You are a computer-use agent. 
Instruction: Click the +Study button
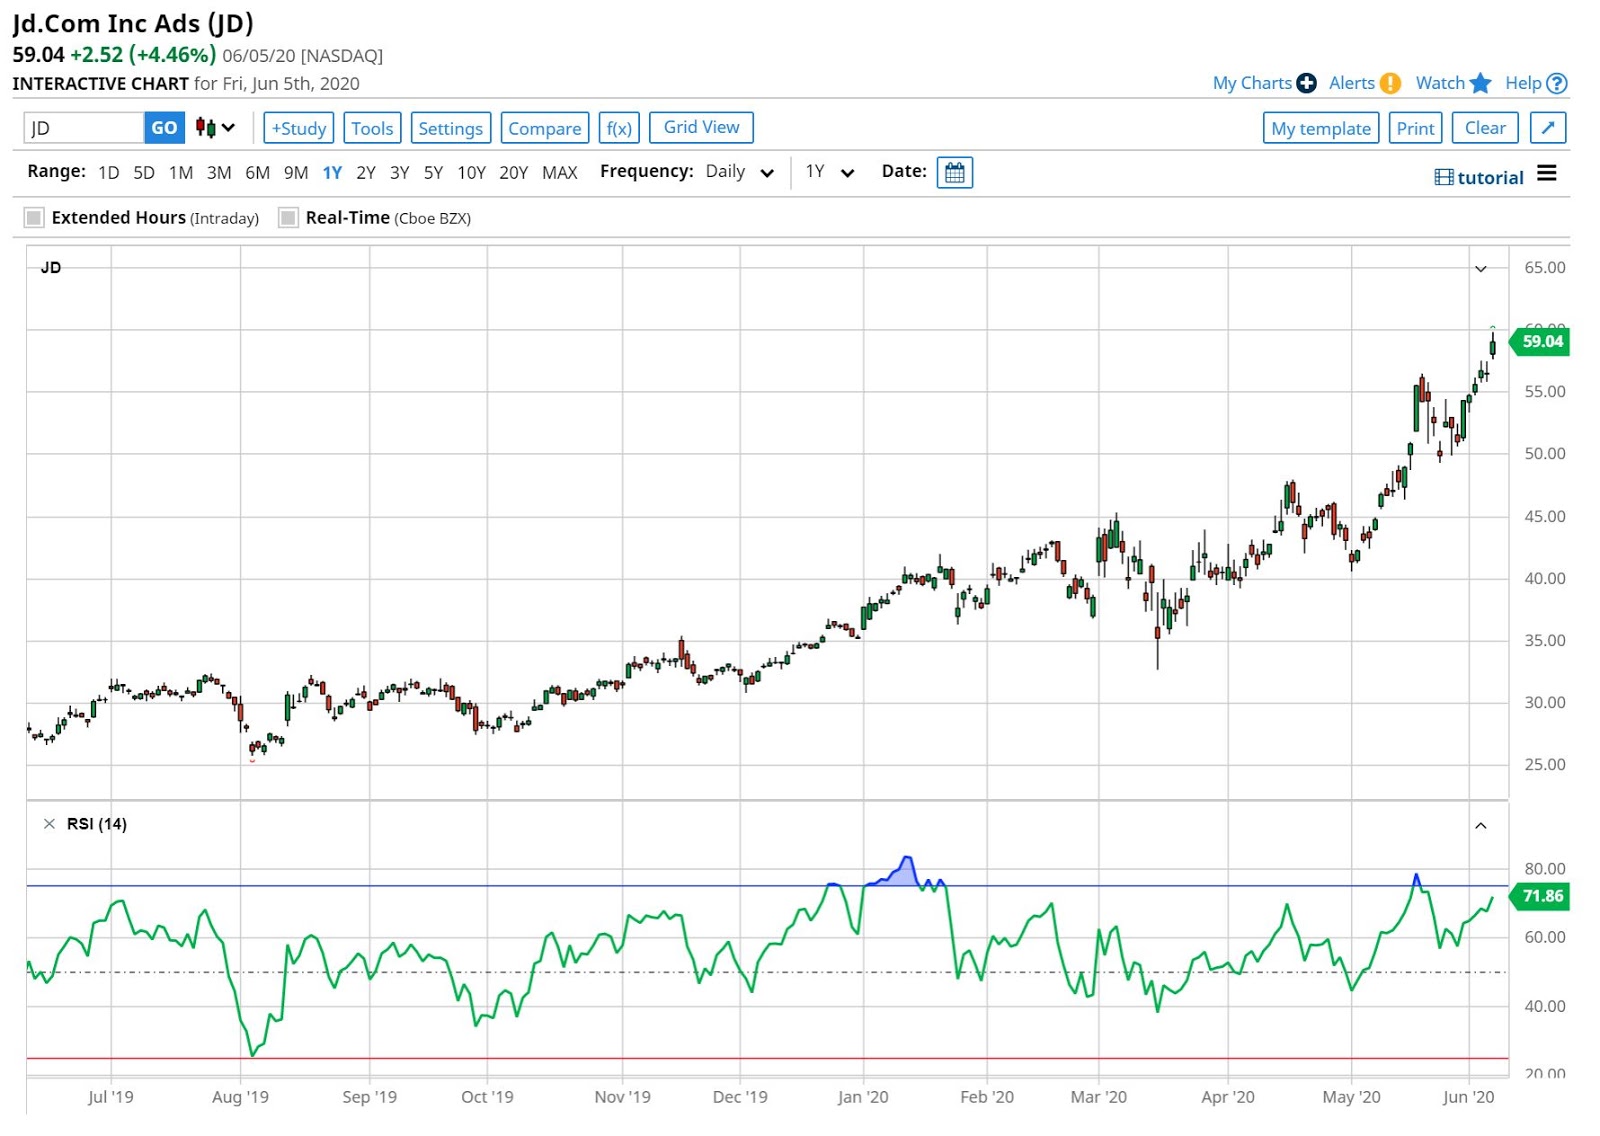(x=299, y=128)
